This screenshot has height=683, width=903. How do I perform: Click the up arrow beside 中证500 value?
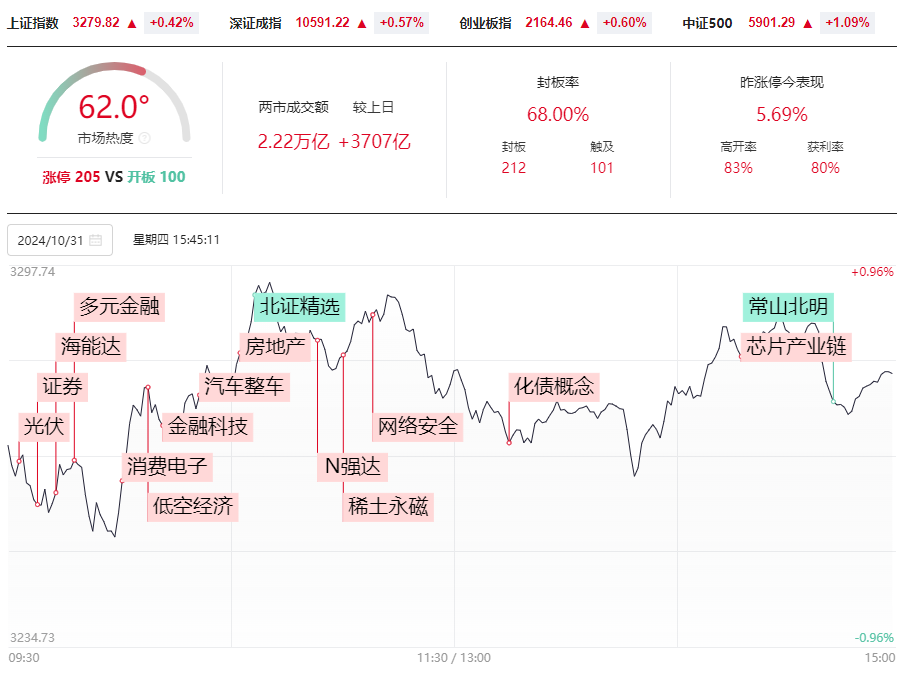807,24
